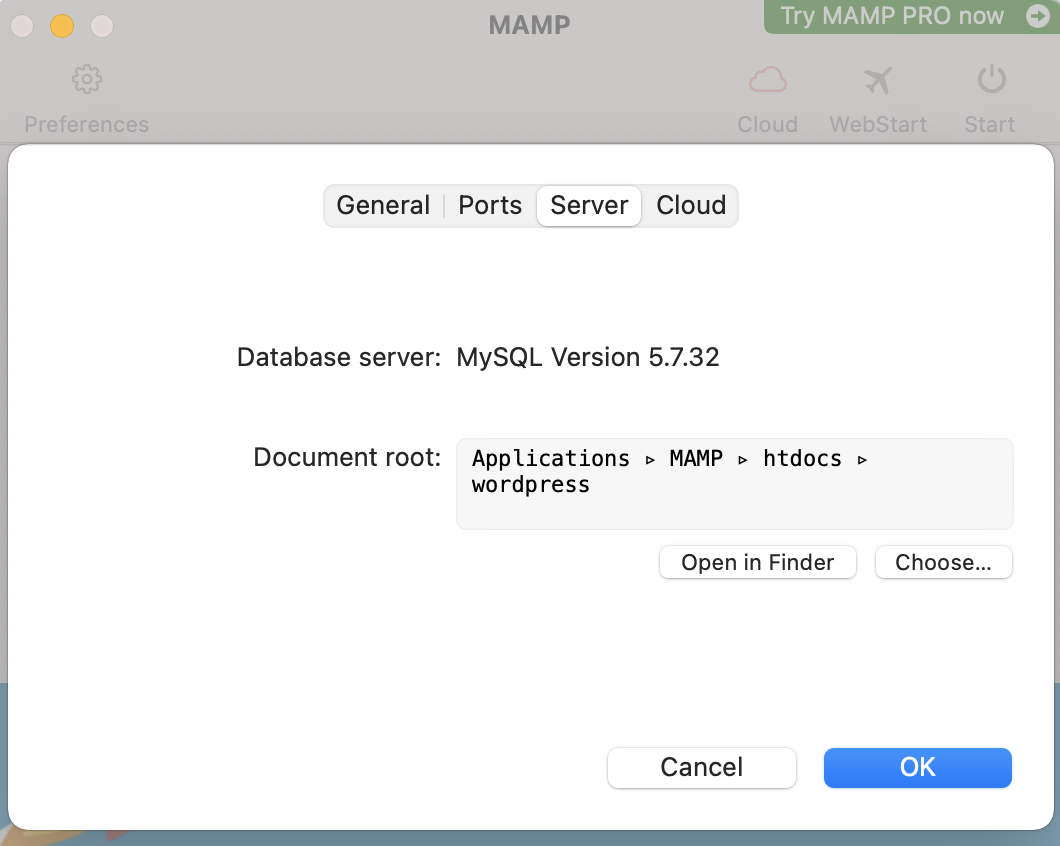Click the MySQL Version 5.7.32 text

pyautogui.click(x=587, y=357)
